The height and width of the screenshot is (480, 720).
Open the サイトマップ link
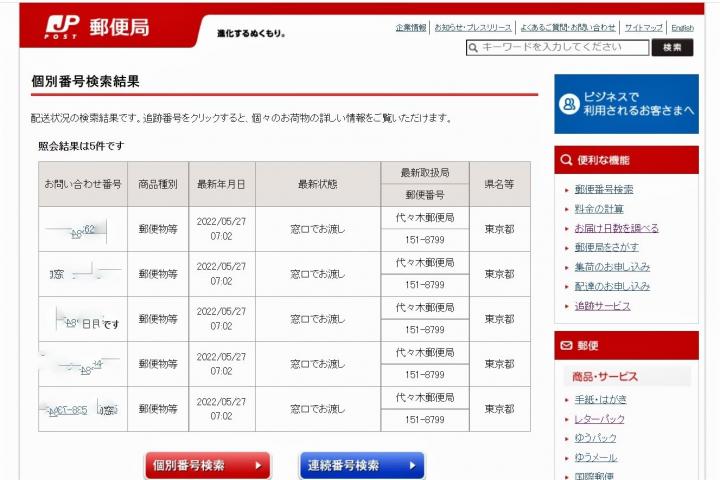pos(642,27)
